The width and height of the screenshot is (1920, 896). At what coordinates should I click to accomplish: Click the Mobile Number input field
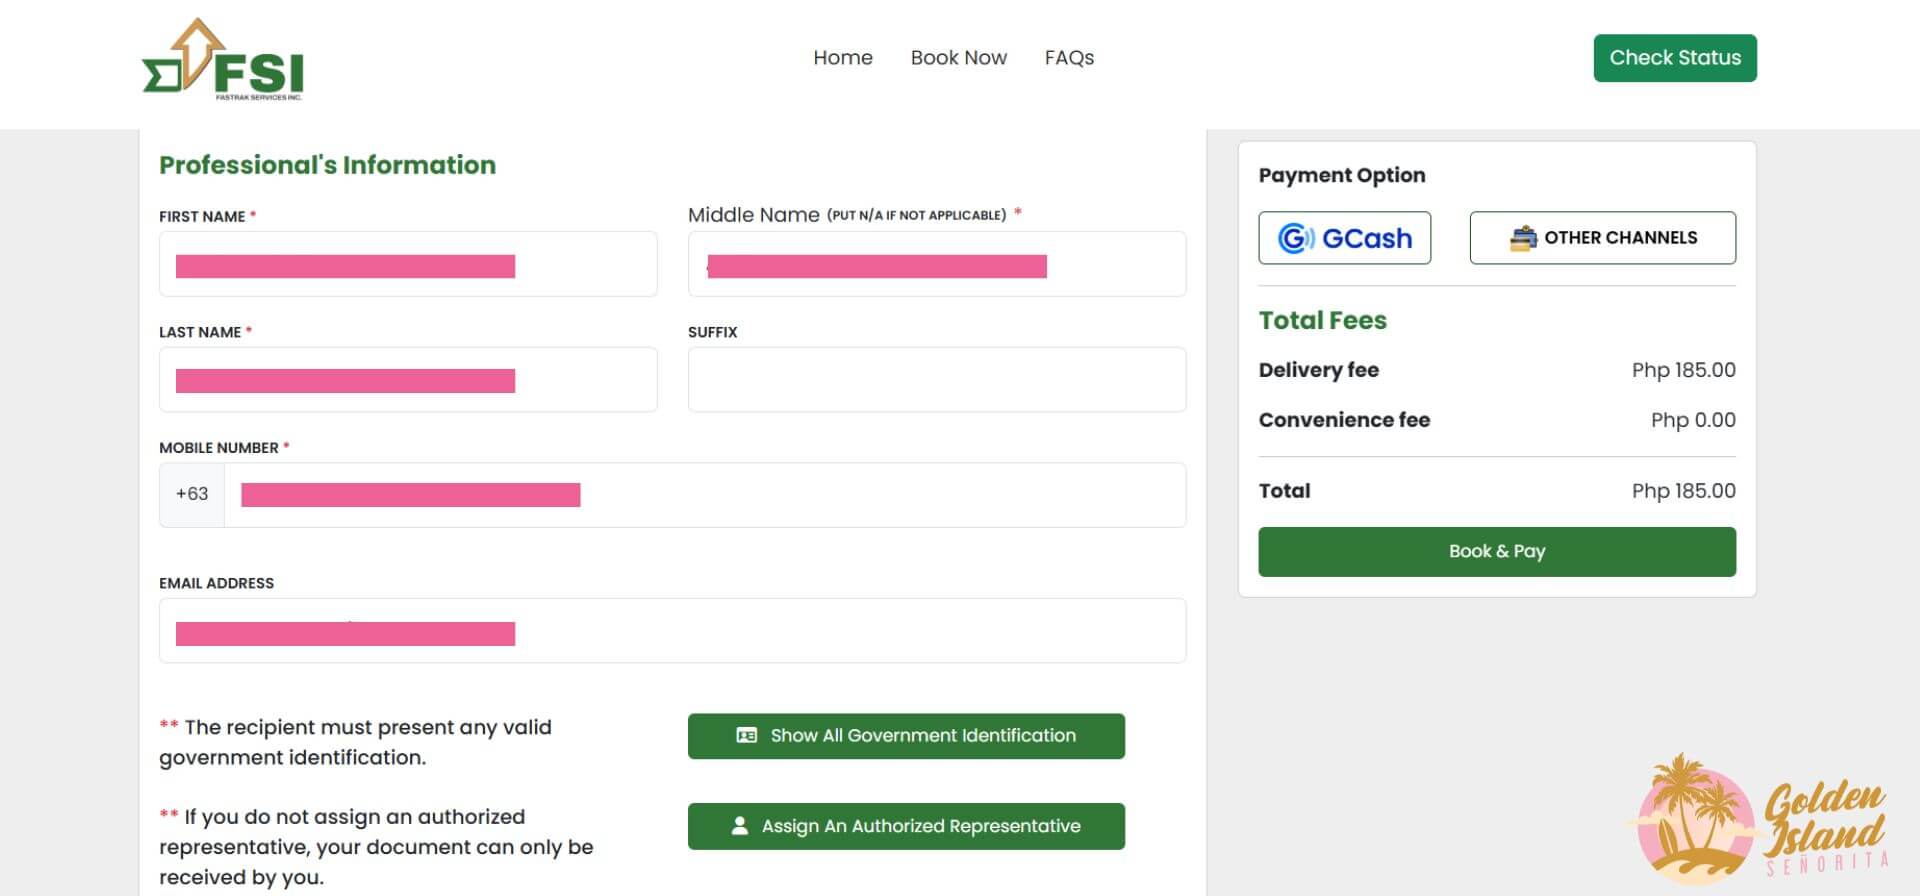coord(705,495)
